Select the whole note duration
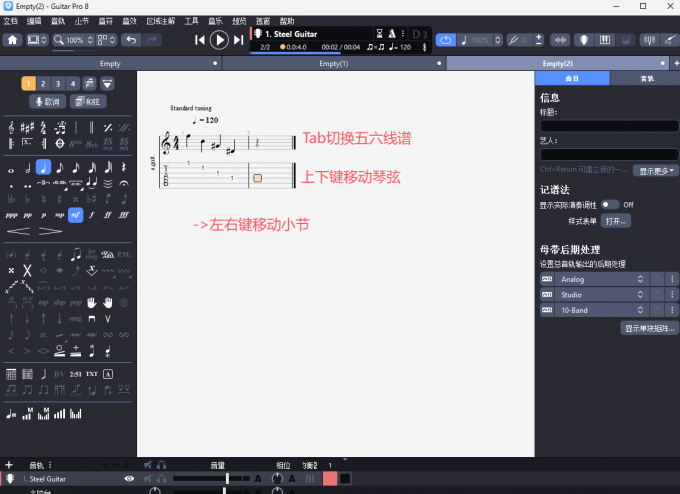 tap(11, 170)
